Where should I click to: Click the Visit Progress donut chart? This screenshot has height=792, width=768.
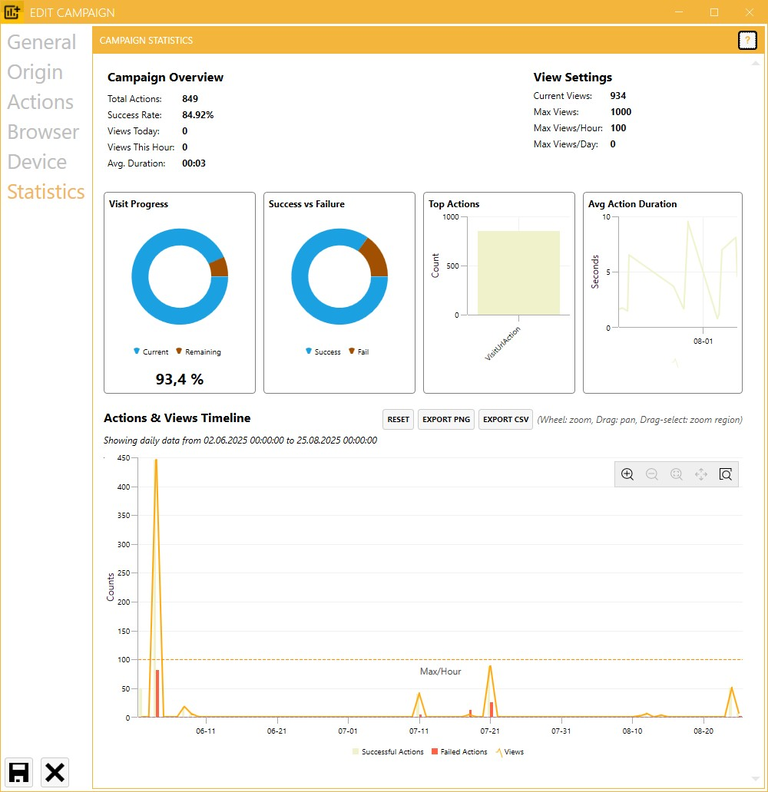[180, 276]
